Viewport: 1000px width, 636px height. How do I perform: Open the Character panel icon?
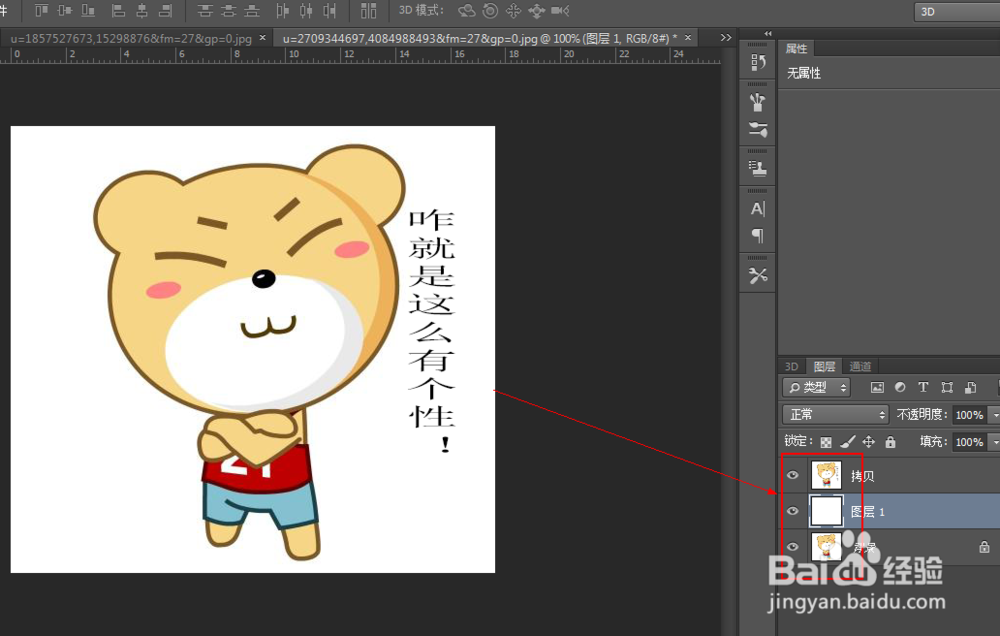click(758, 209)
